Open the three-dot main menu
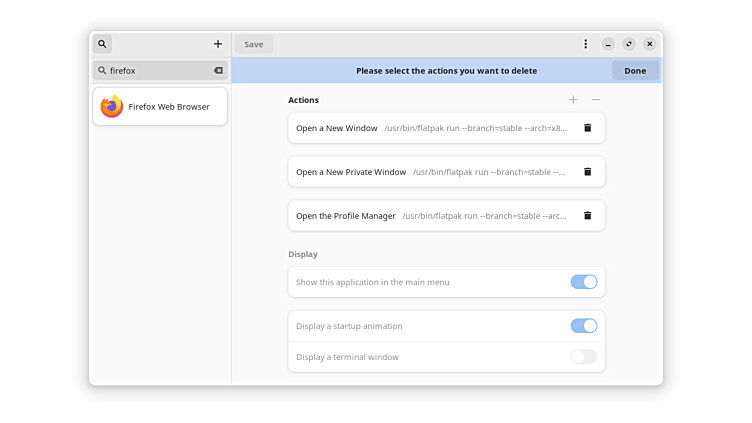 (586, 44)
